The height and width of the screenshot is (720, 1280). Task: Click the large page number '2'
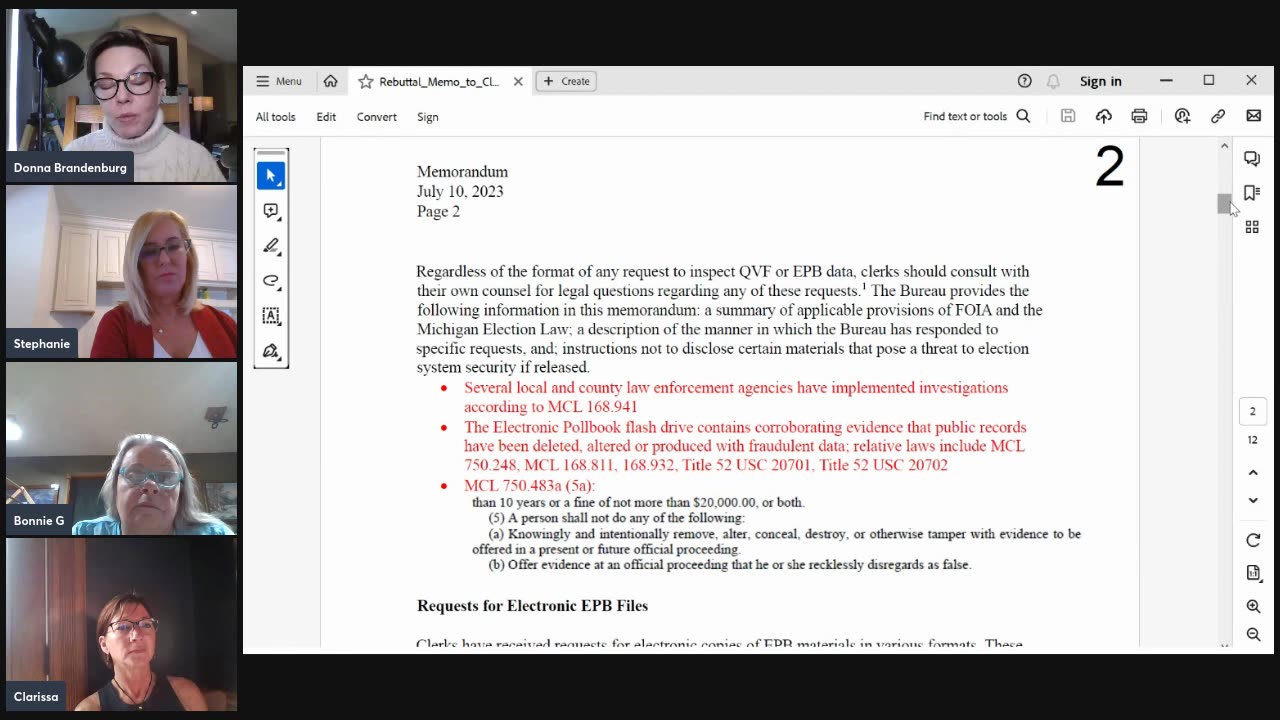1110,167
